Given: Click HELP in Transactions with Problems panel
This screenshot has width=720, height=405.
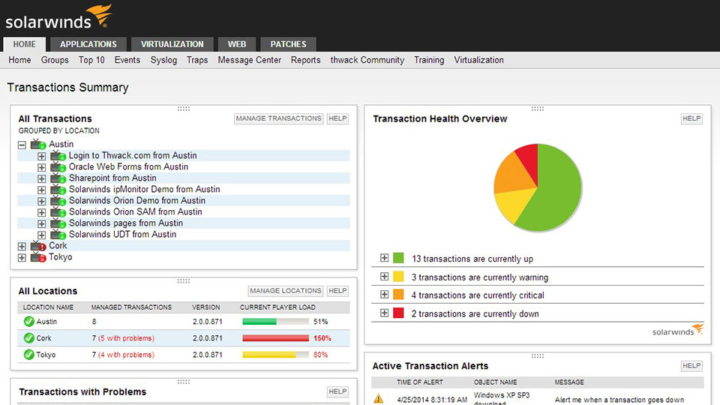Looking at the screenshot, I should (x=338, y=391).
